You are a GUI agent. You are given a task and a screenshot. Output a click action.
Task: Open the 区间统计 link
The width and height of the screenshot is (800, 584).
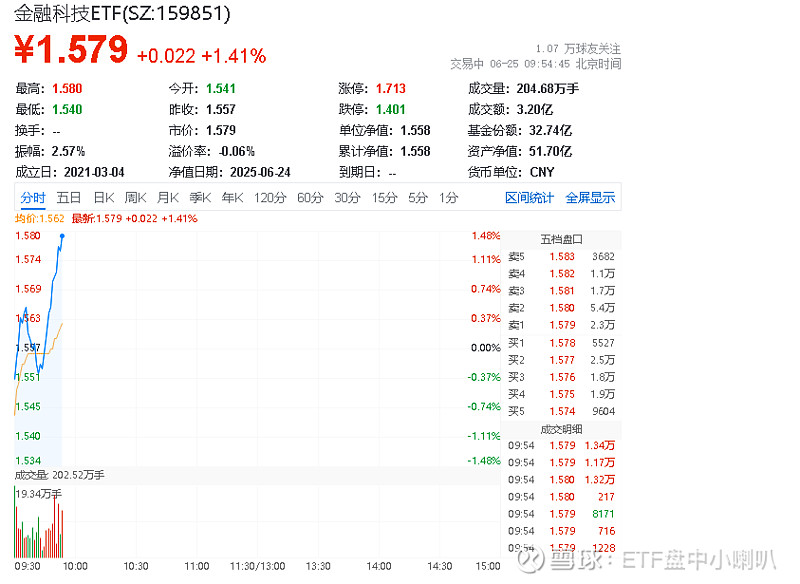[530, 197]
